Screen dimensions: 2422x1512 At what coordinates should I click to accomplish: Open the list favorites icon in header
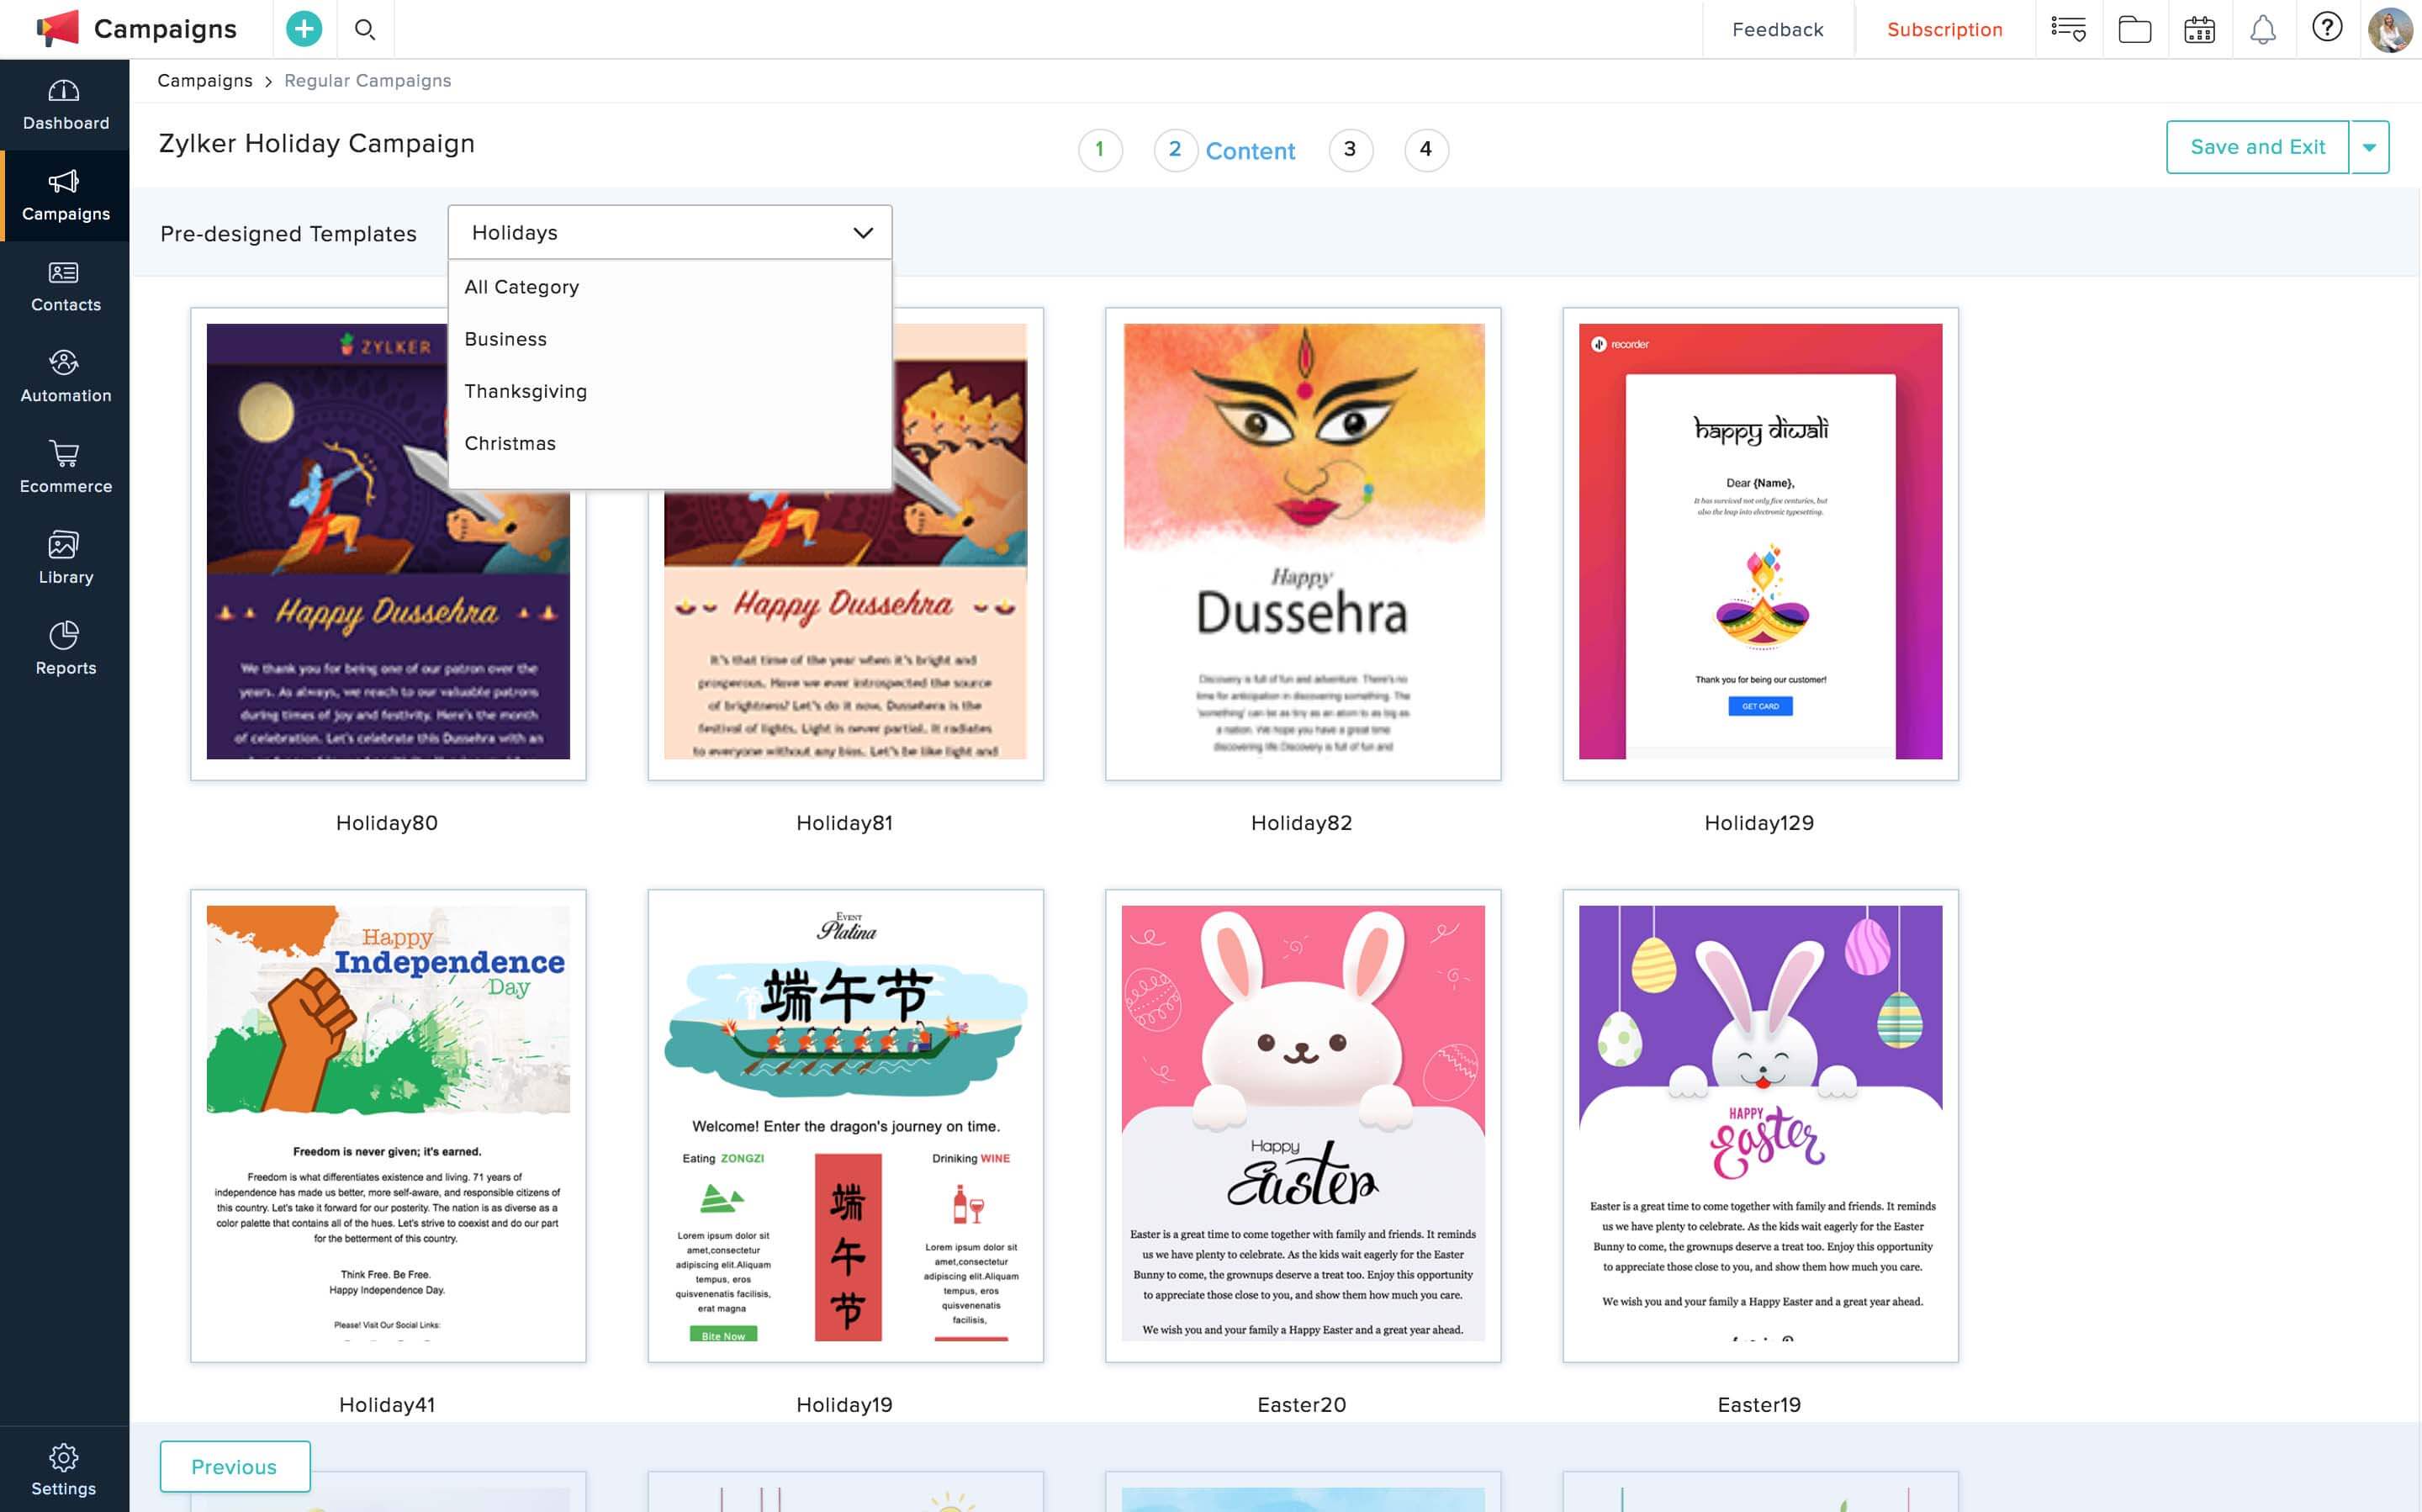(2068, 29)
